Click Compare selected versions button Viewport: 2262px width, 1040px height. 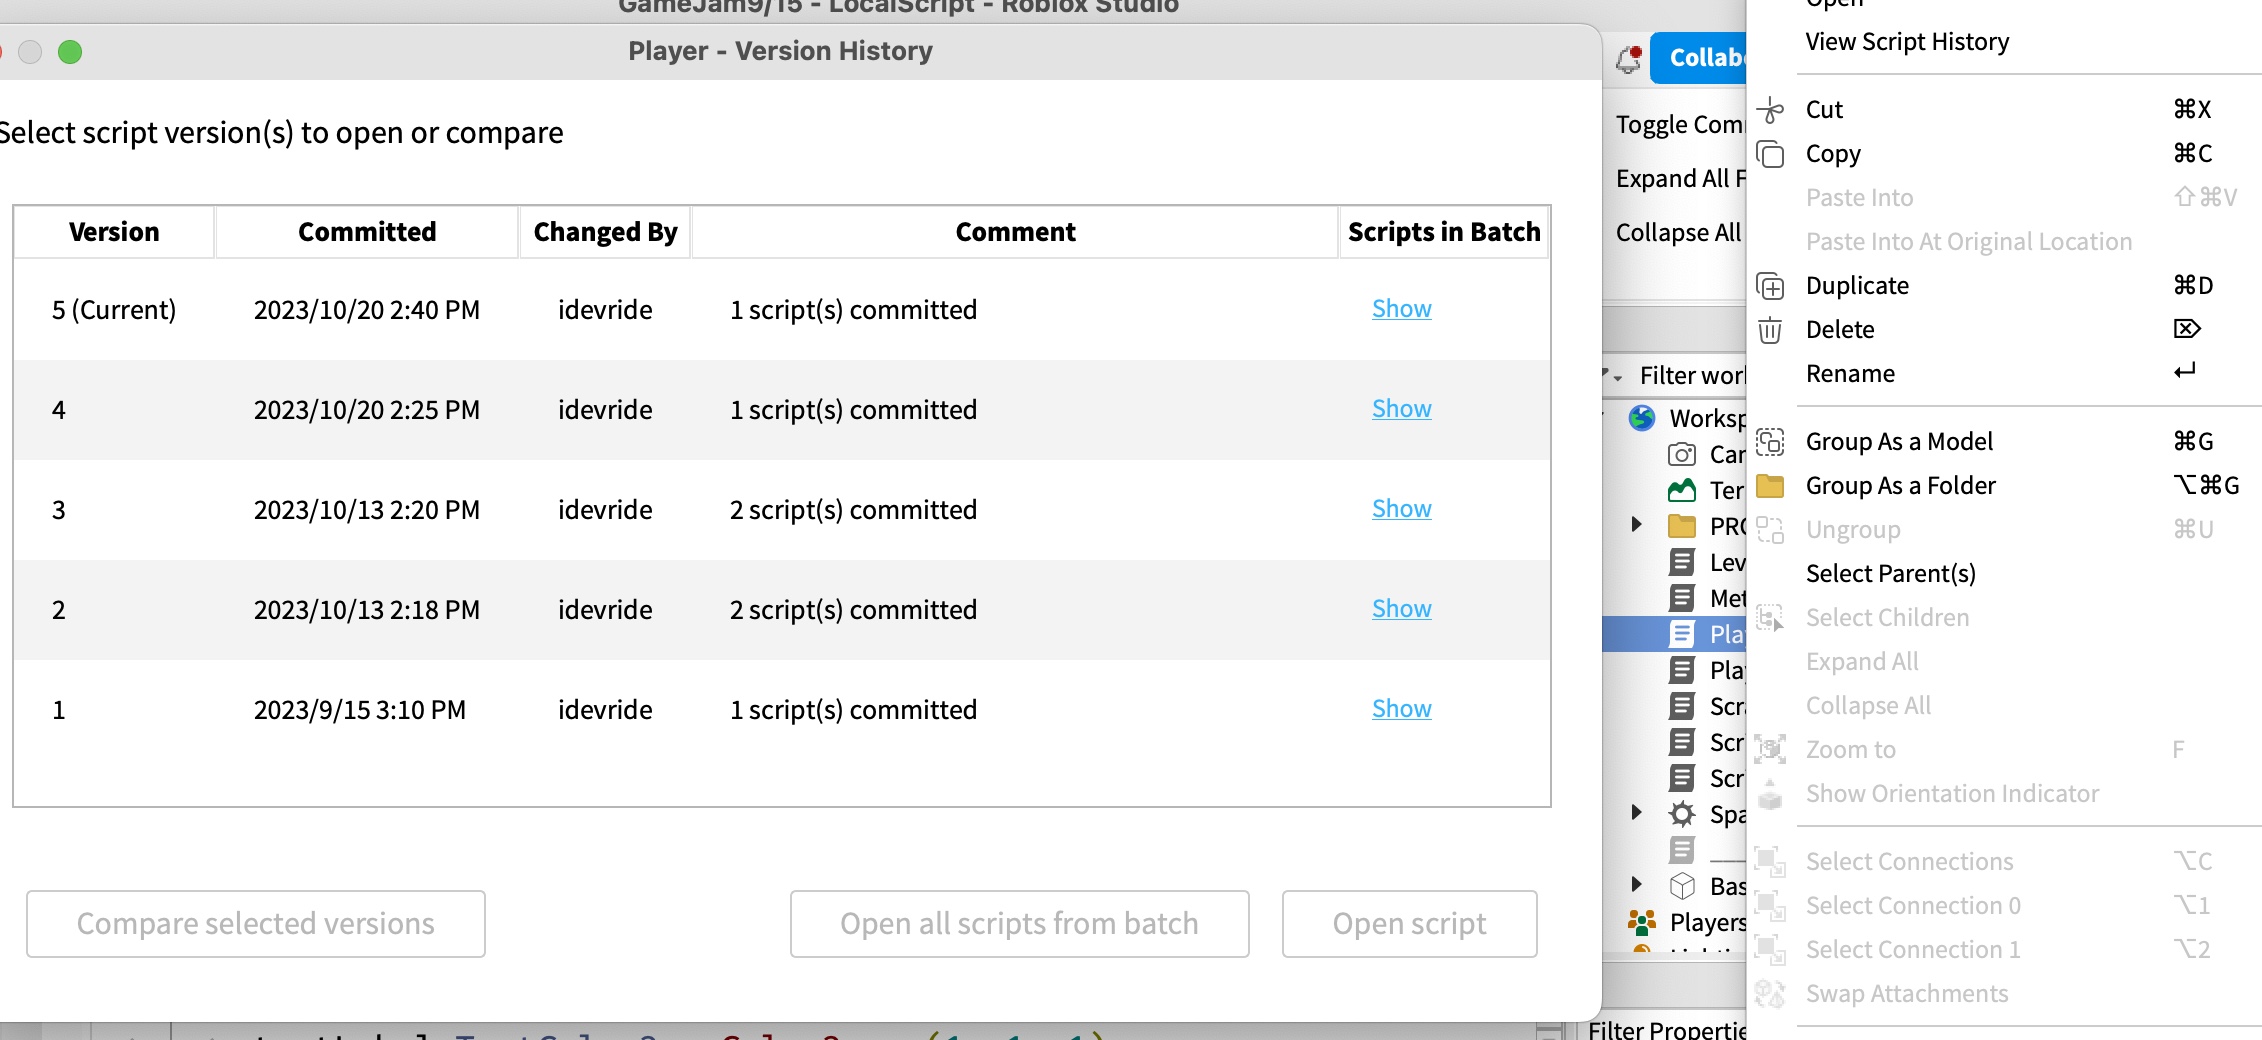(x=256, y=923)
